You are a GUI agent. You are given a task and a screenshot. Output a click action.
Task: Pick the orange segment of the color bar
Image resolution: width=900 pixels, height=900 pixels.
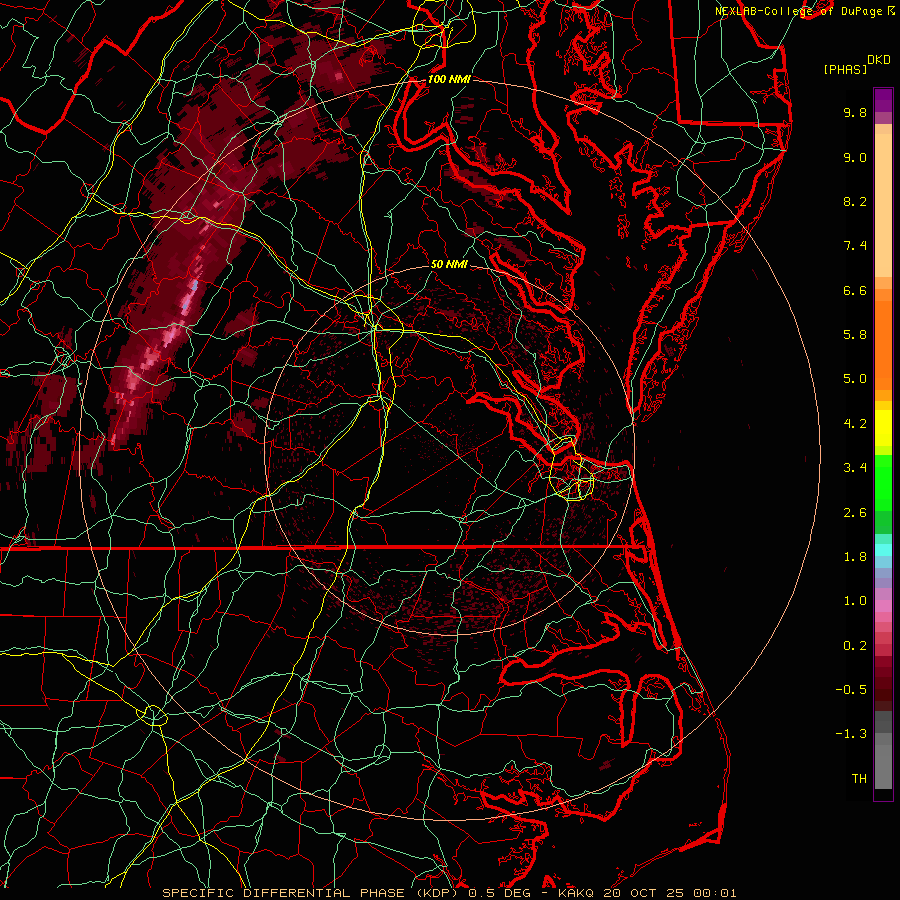pos(883,344)
